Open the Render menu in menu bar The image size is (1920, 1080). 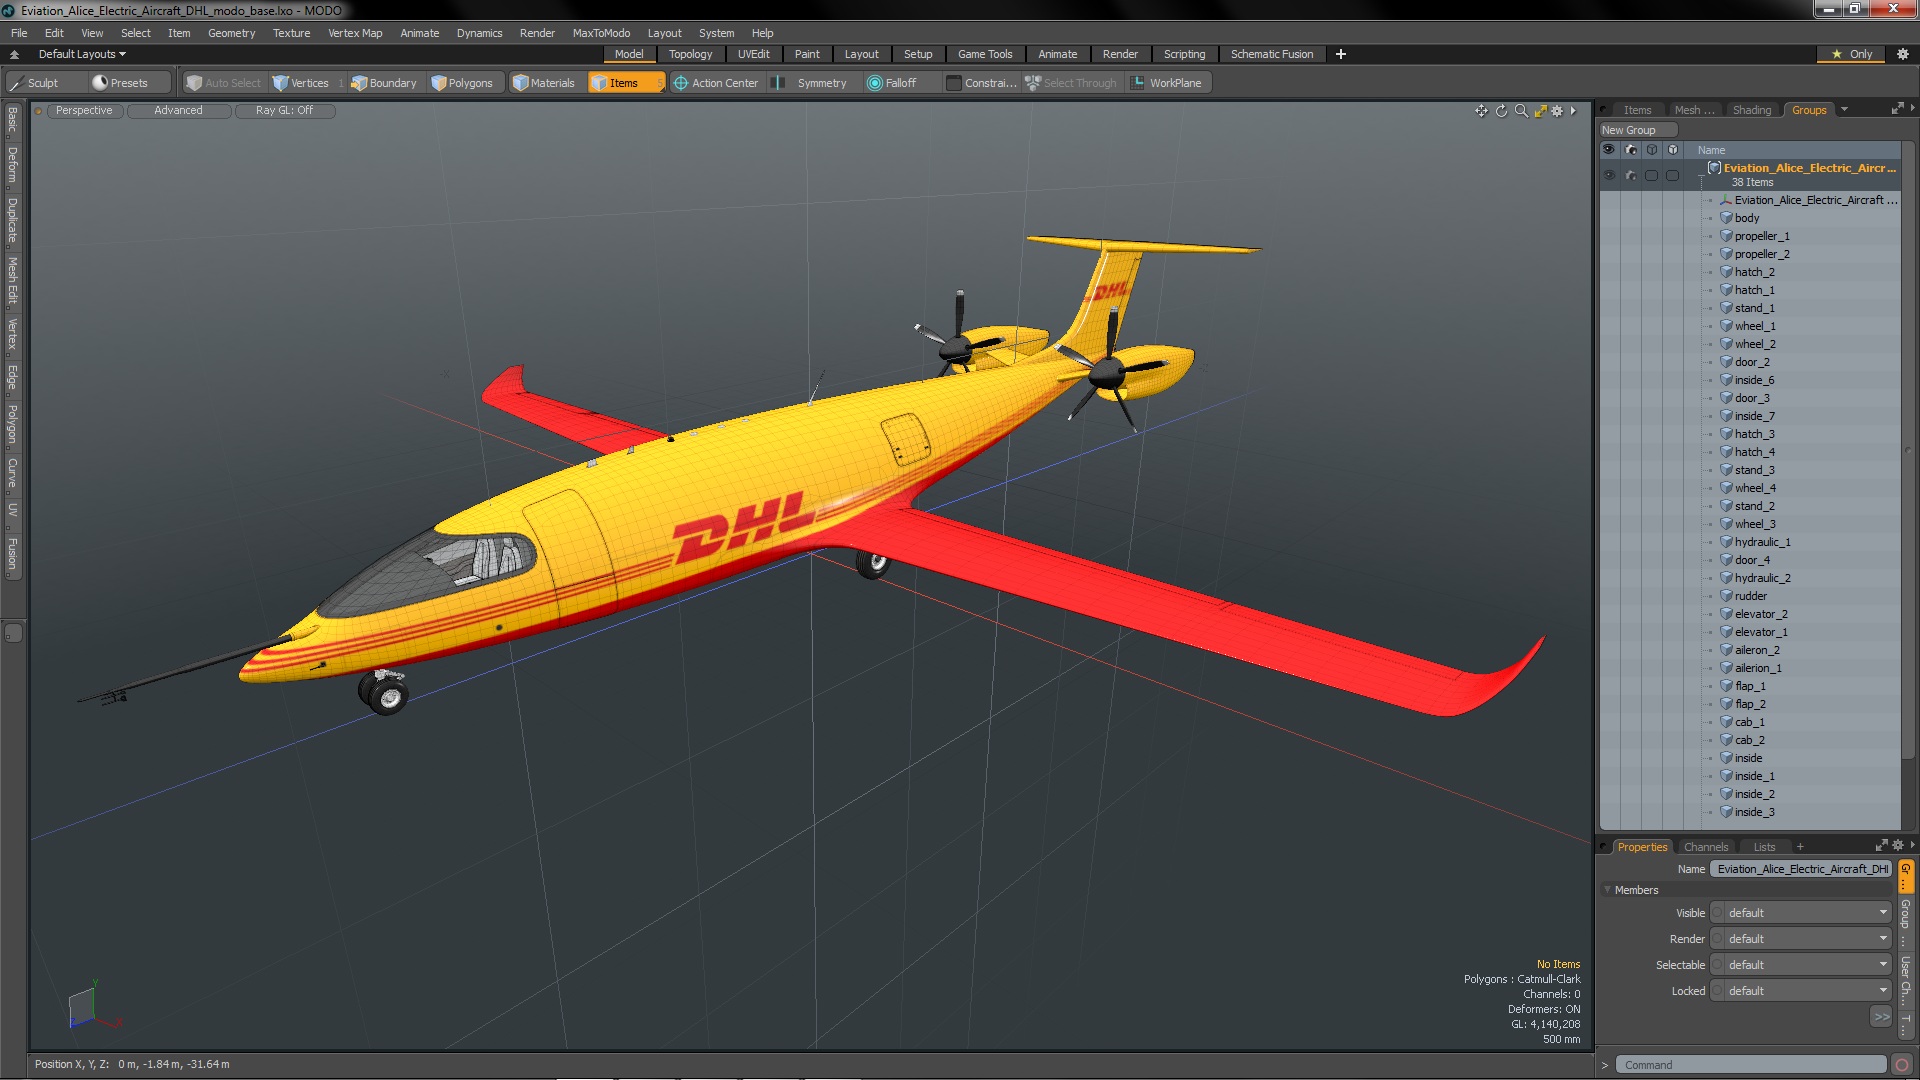click(537, 33)
